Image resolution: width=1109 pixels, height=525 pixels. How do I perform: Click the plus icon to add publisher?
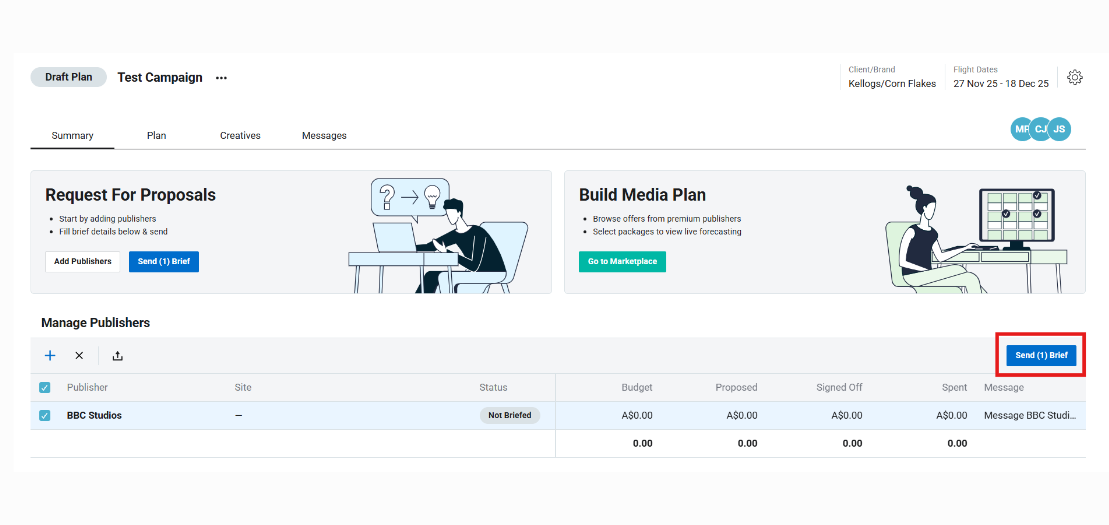(x=50, y=355)
